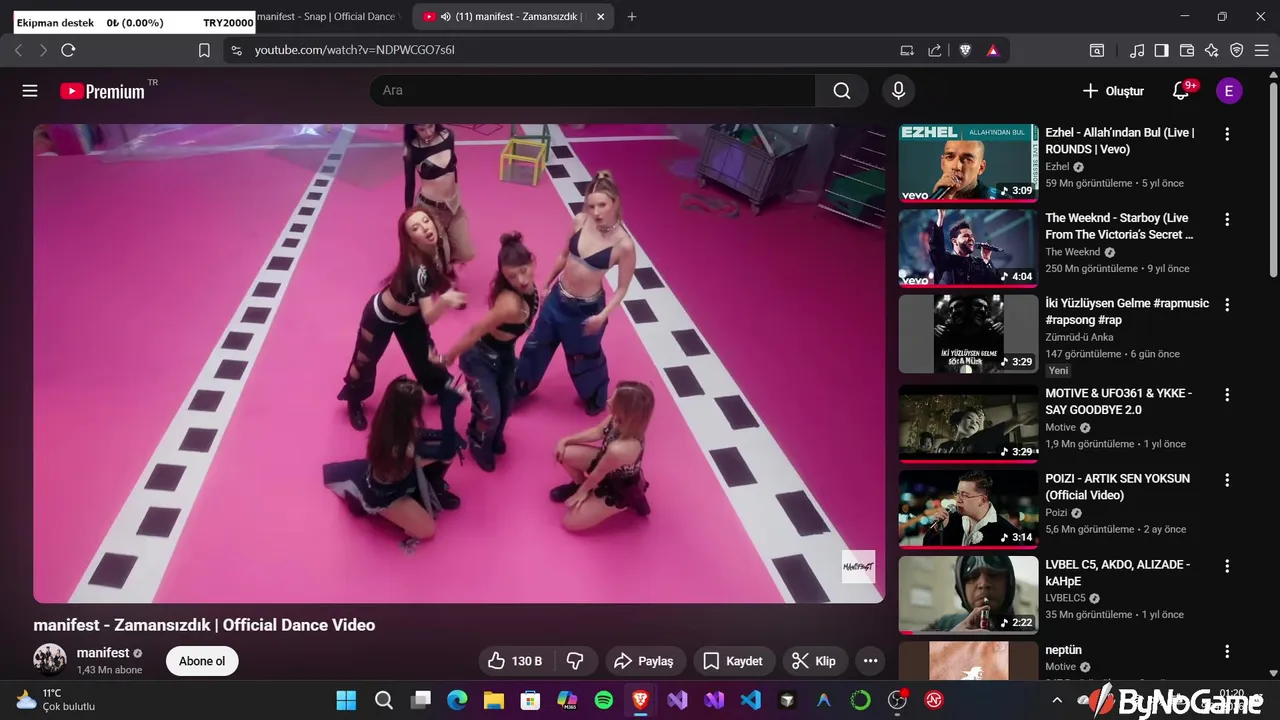Image resolution: width=1280 pixels, height=720 pixels.
Task: Open the Zümrüd-ü Anka channel name
Action: pos(1079,337)
